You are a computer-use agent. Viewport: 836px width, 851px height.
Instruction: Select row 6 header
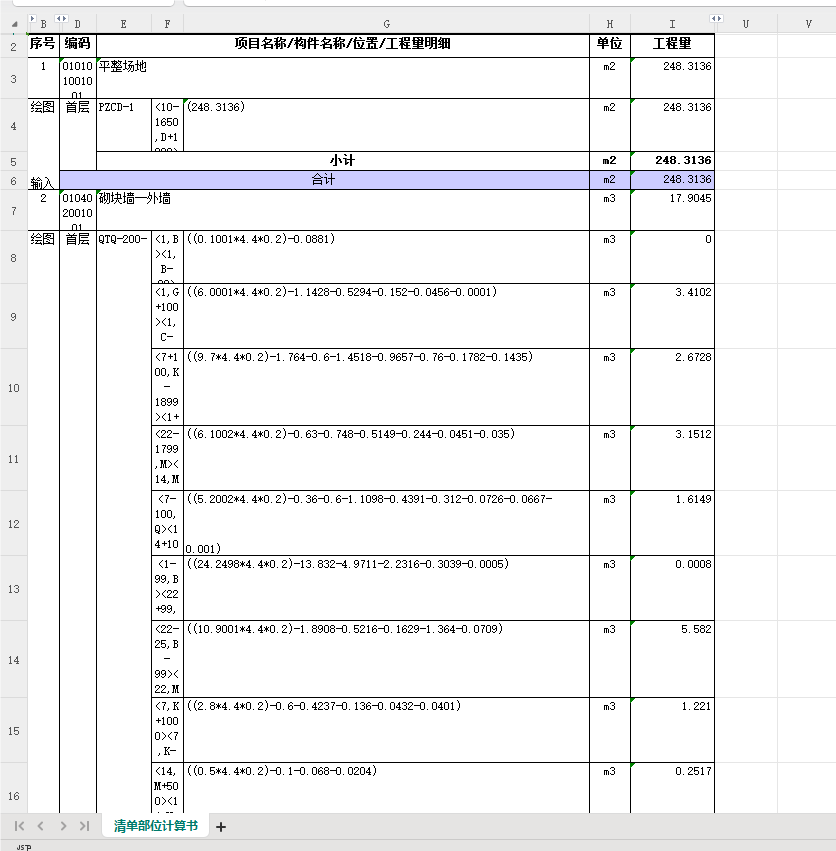[14, 181]
